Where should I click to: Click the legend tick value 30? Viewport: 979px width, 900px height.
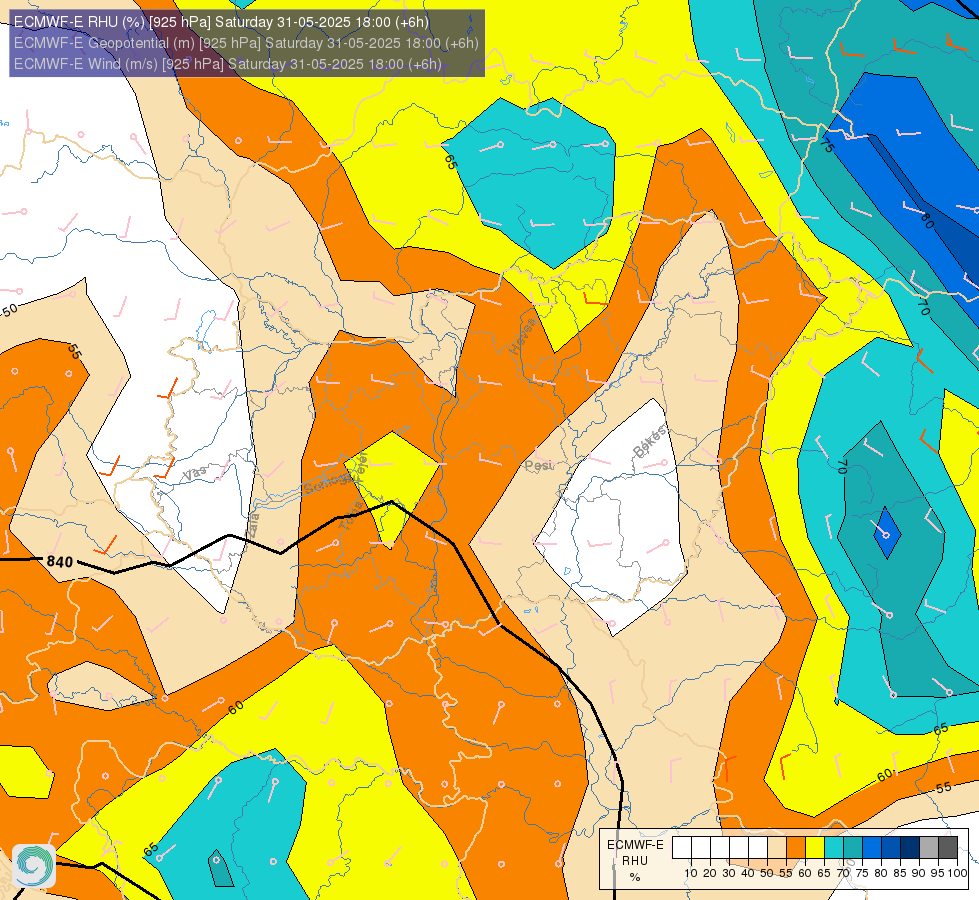729,873
